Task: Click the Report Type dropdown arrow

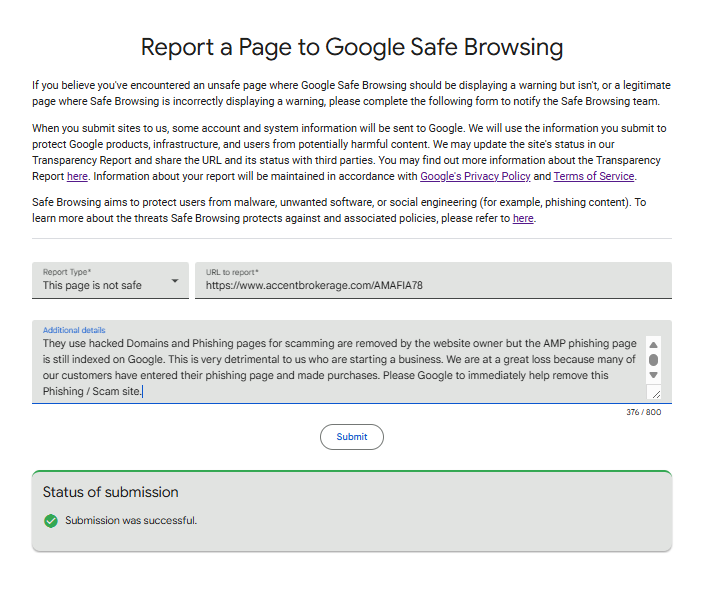Action: point(175,281)
